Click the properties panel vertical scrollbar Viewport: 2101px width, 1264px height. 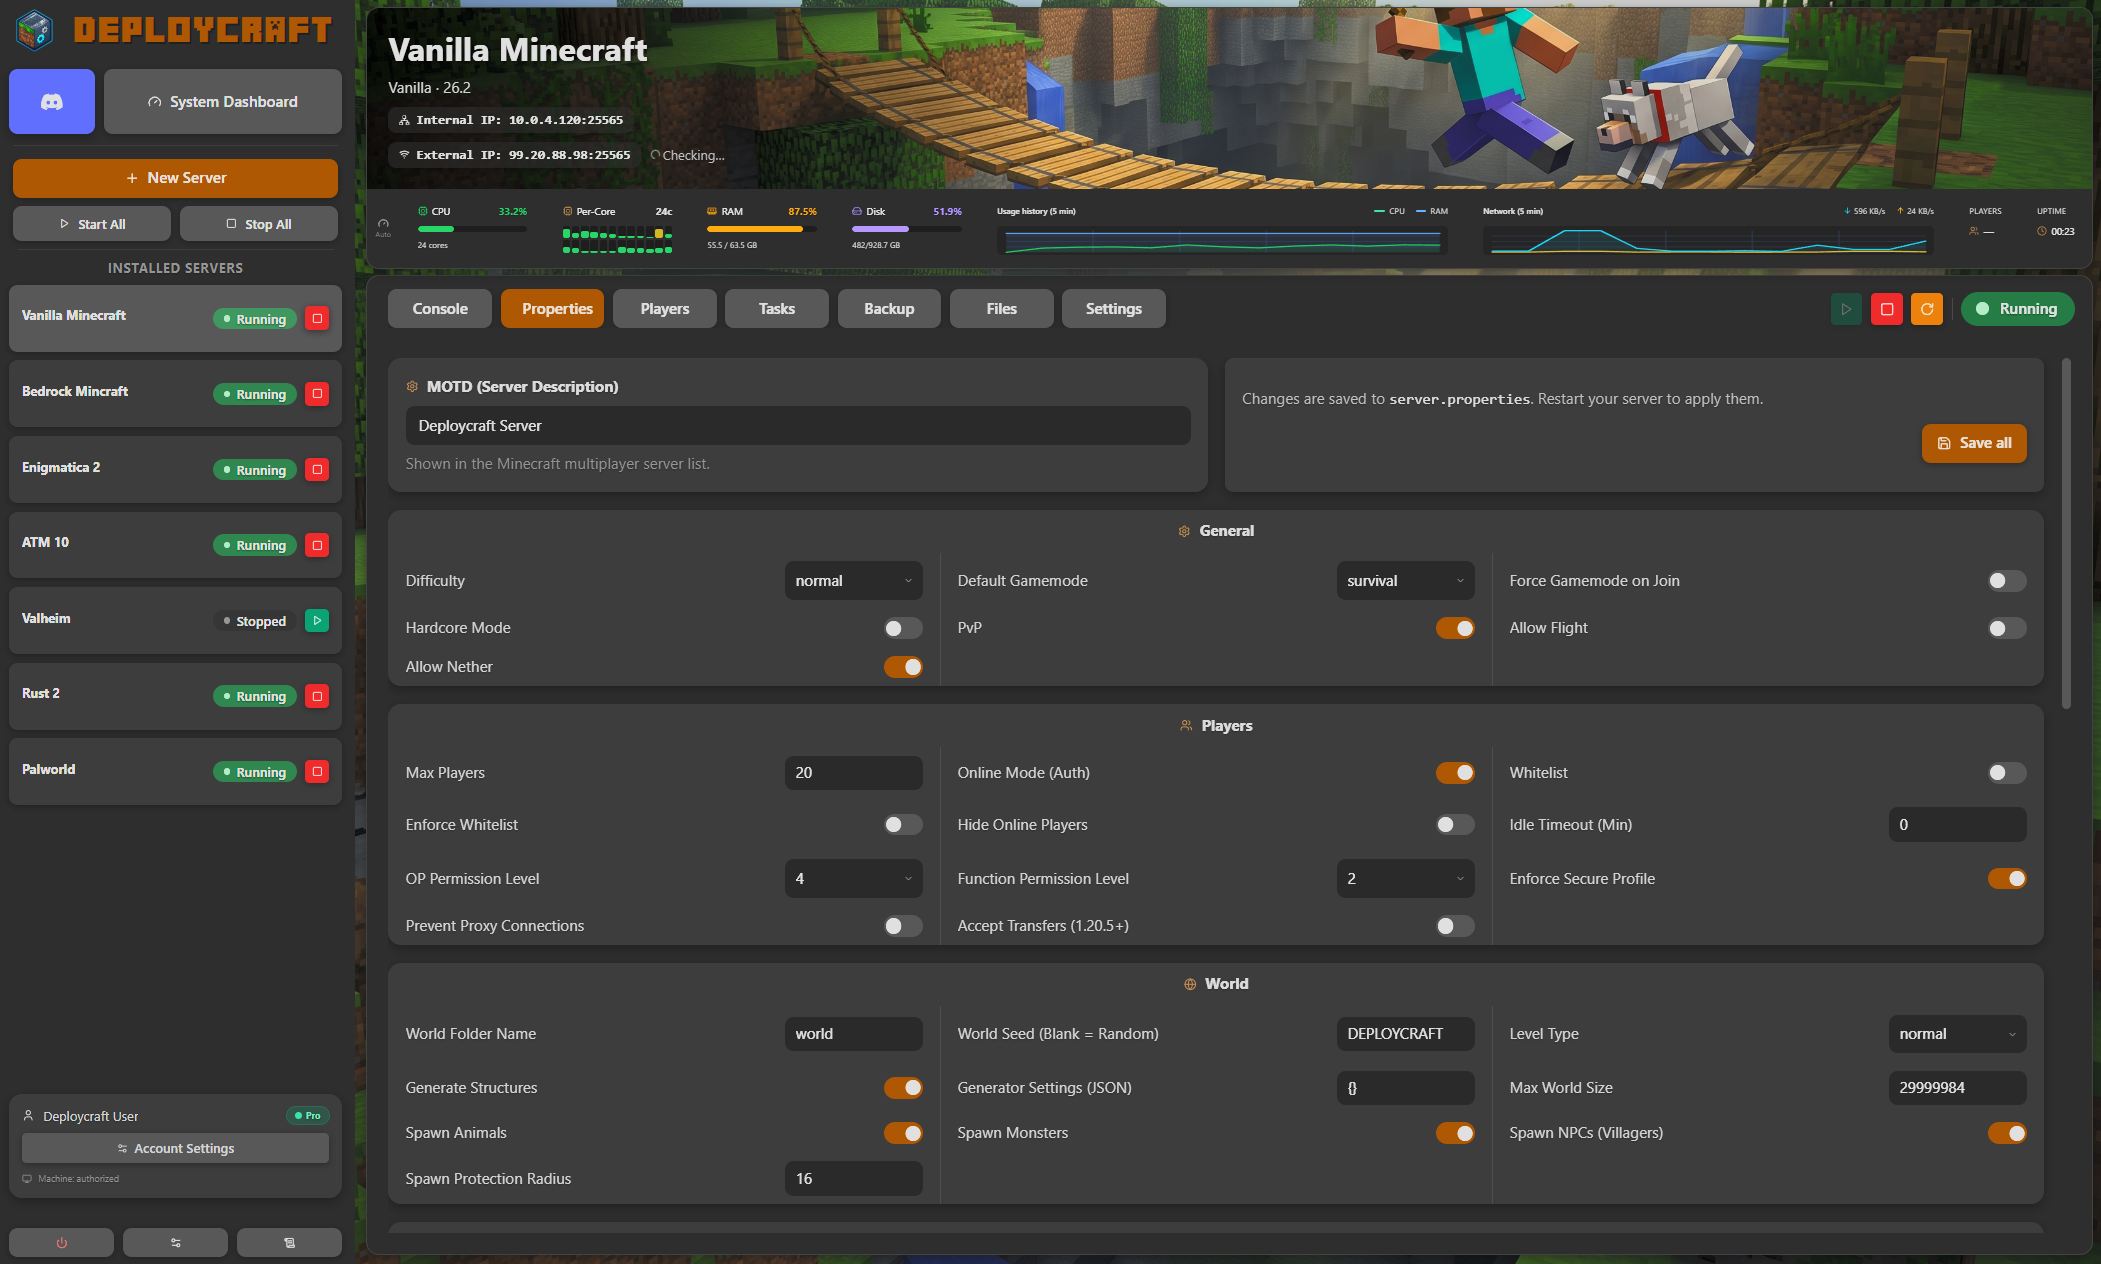point(2066,534)
